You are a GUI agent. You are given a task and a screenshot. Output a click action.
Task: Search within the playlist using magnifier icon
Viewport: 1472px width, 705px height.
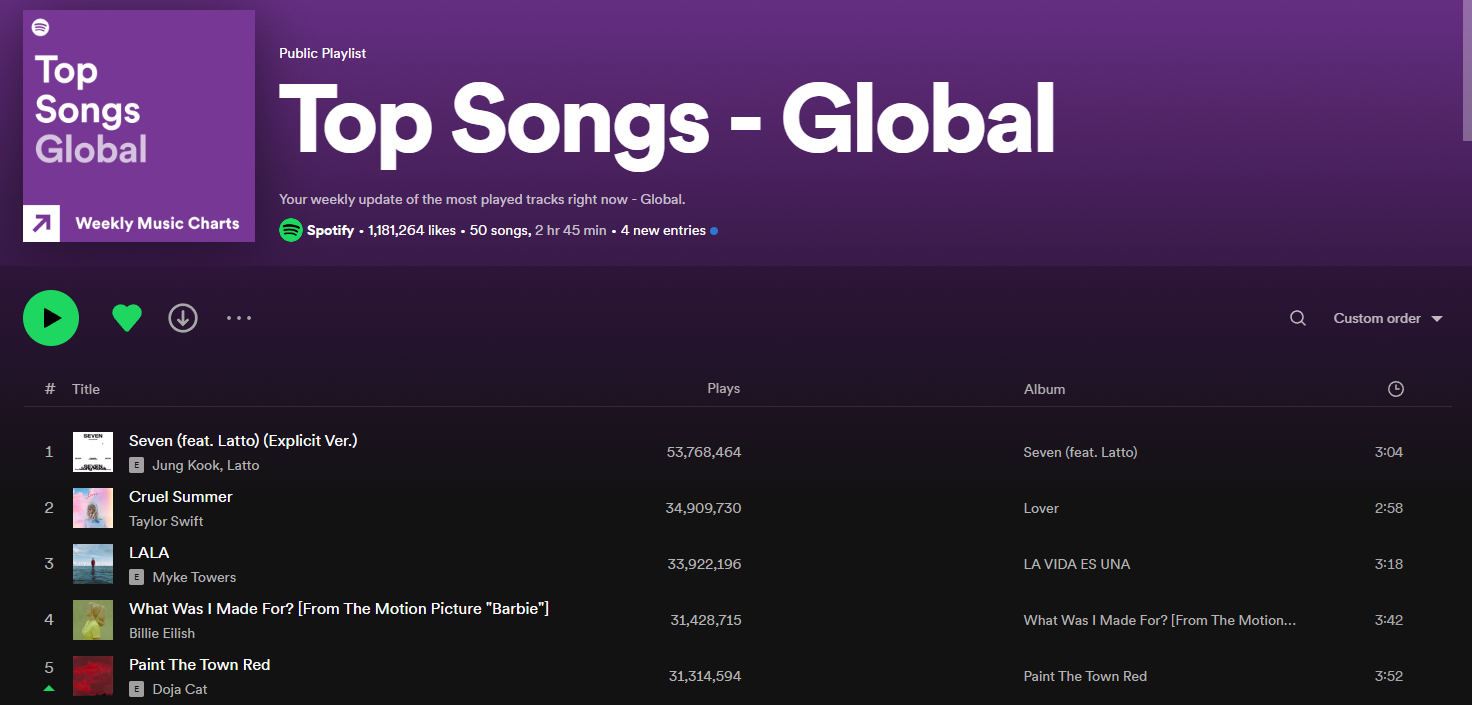[1298, 318]
